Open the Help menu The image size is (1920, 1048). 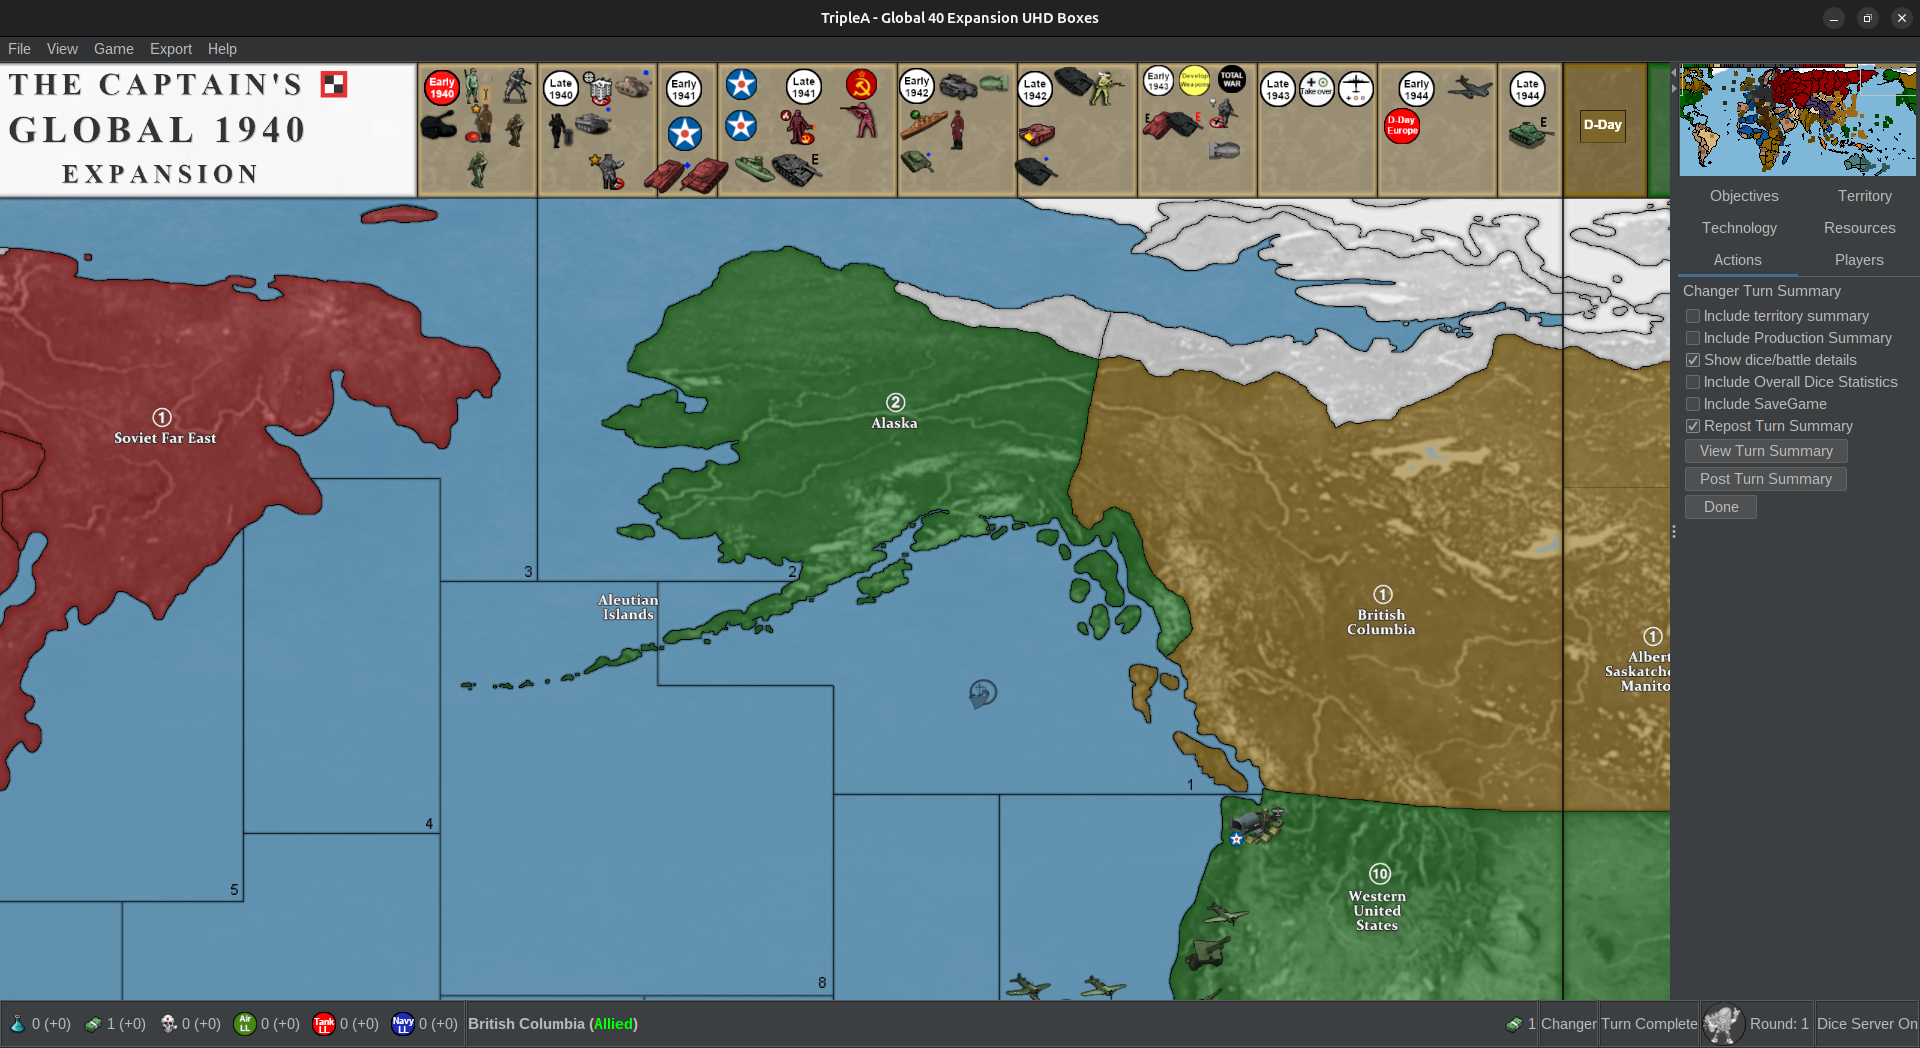tap(222, 49)
